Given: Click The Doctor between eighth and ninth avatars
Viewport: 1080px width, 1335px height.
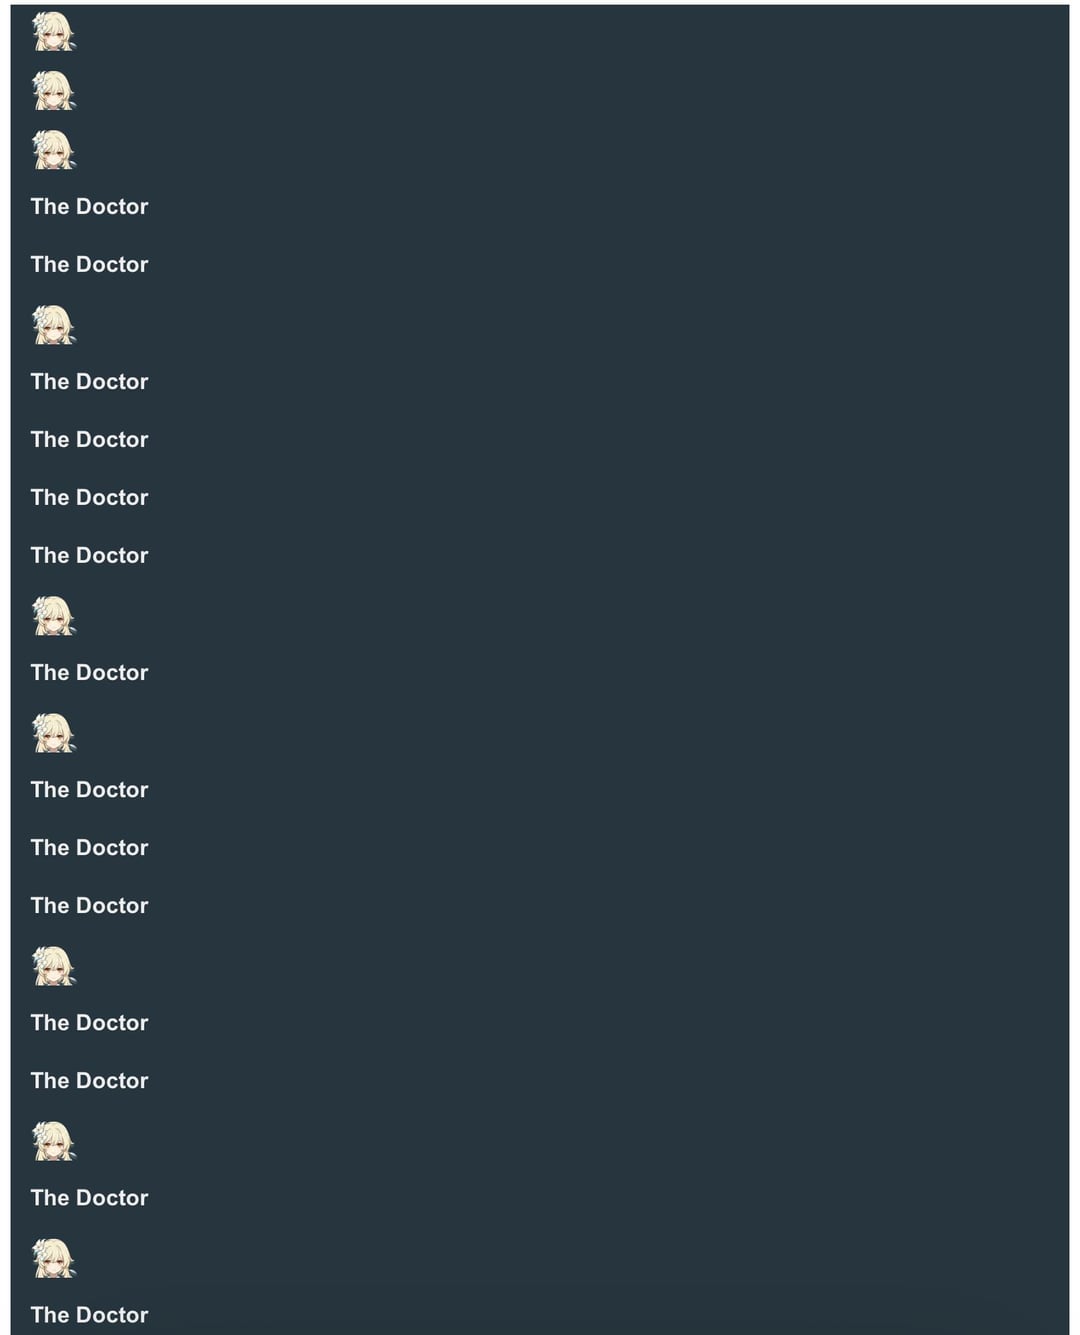Looking at the screenshot, I should [89, 1198].
